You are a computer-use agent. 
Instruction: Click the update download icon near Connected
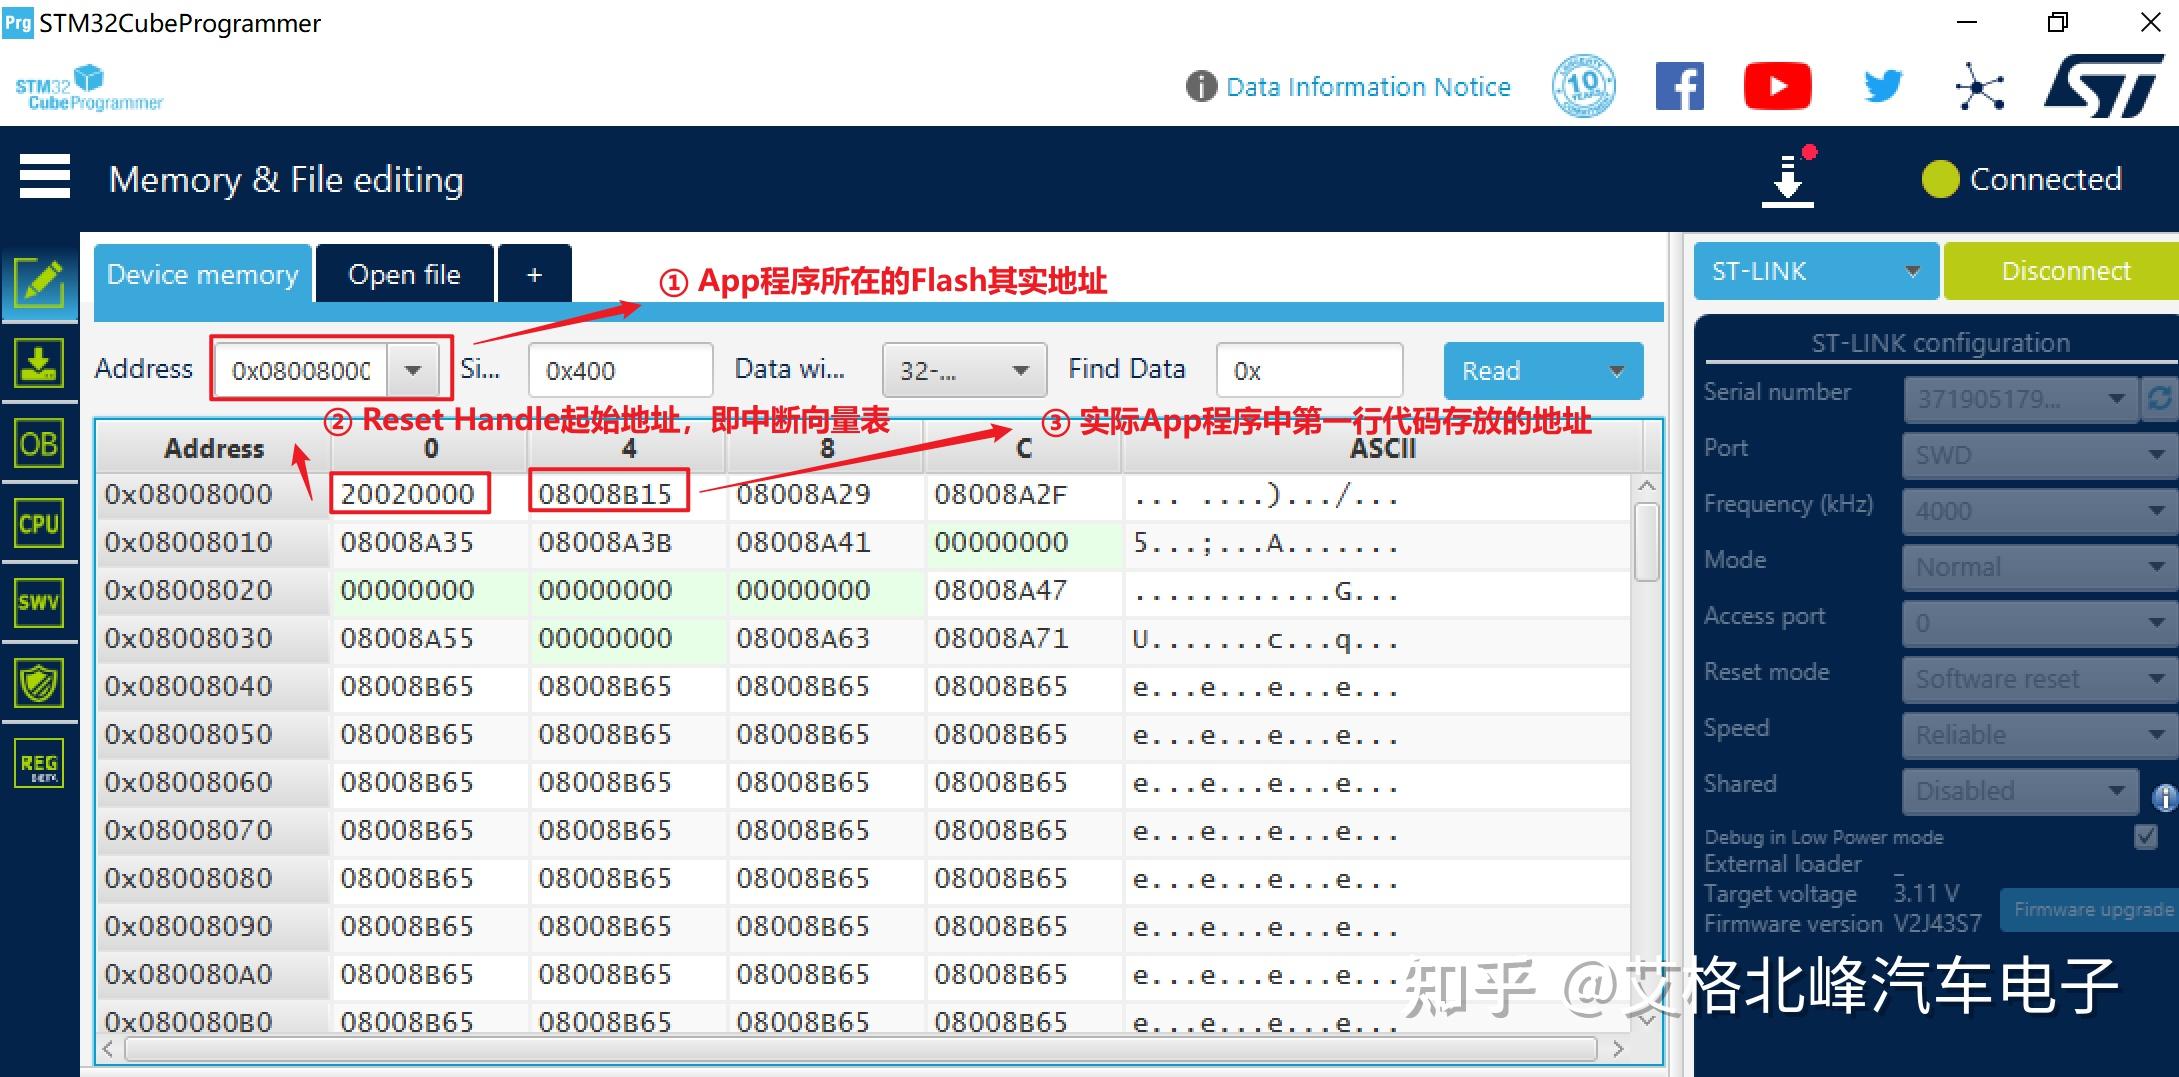[x=1788, y=178]
